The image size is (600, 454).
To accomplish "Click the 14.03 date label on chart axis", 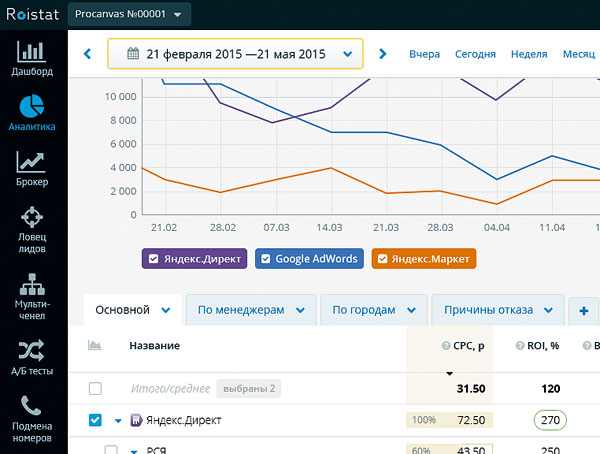I will (329, 227).
